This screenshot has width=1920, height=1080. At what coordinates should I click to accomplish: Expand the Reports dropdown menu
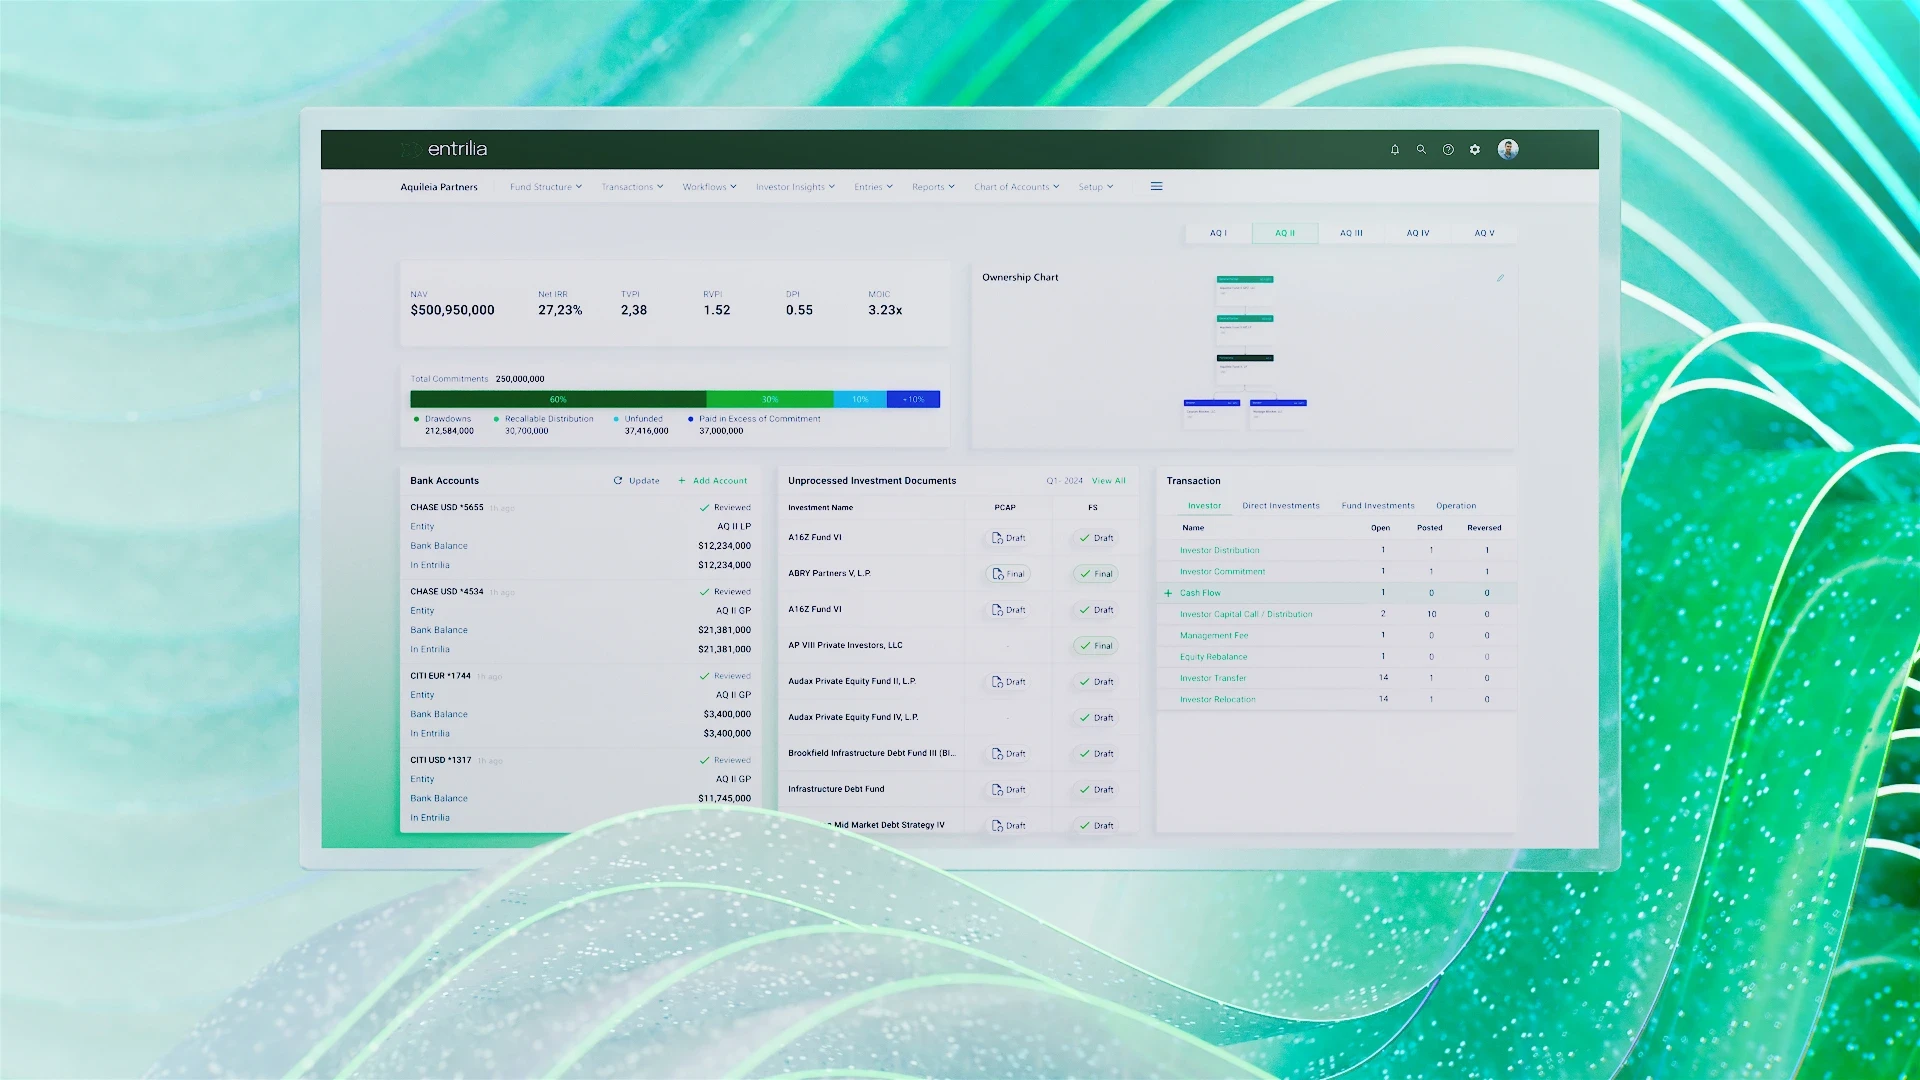[933, 187]
